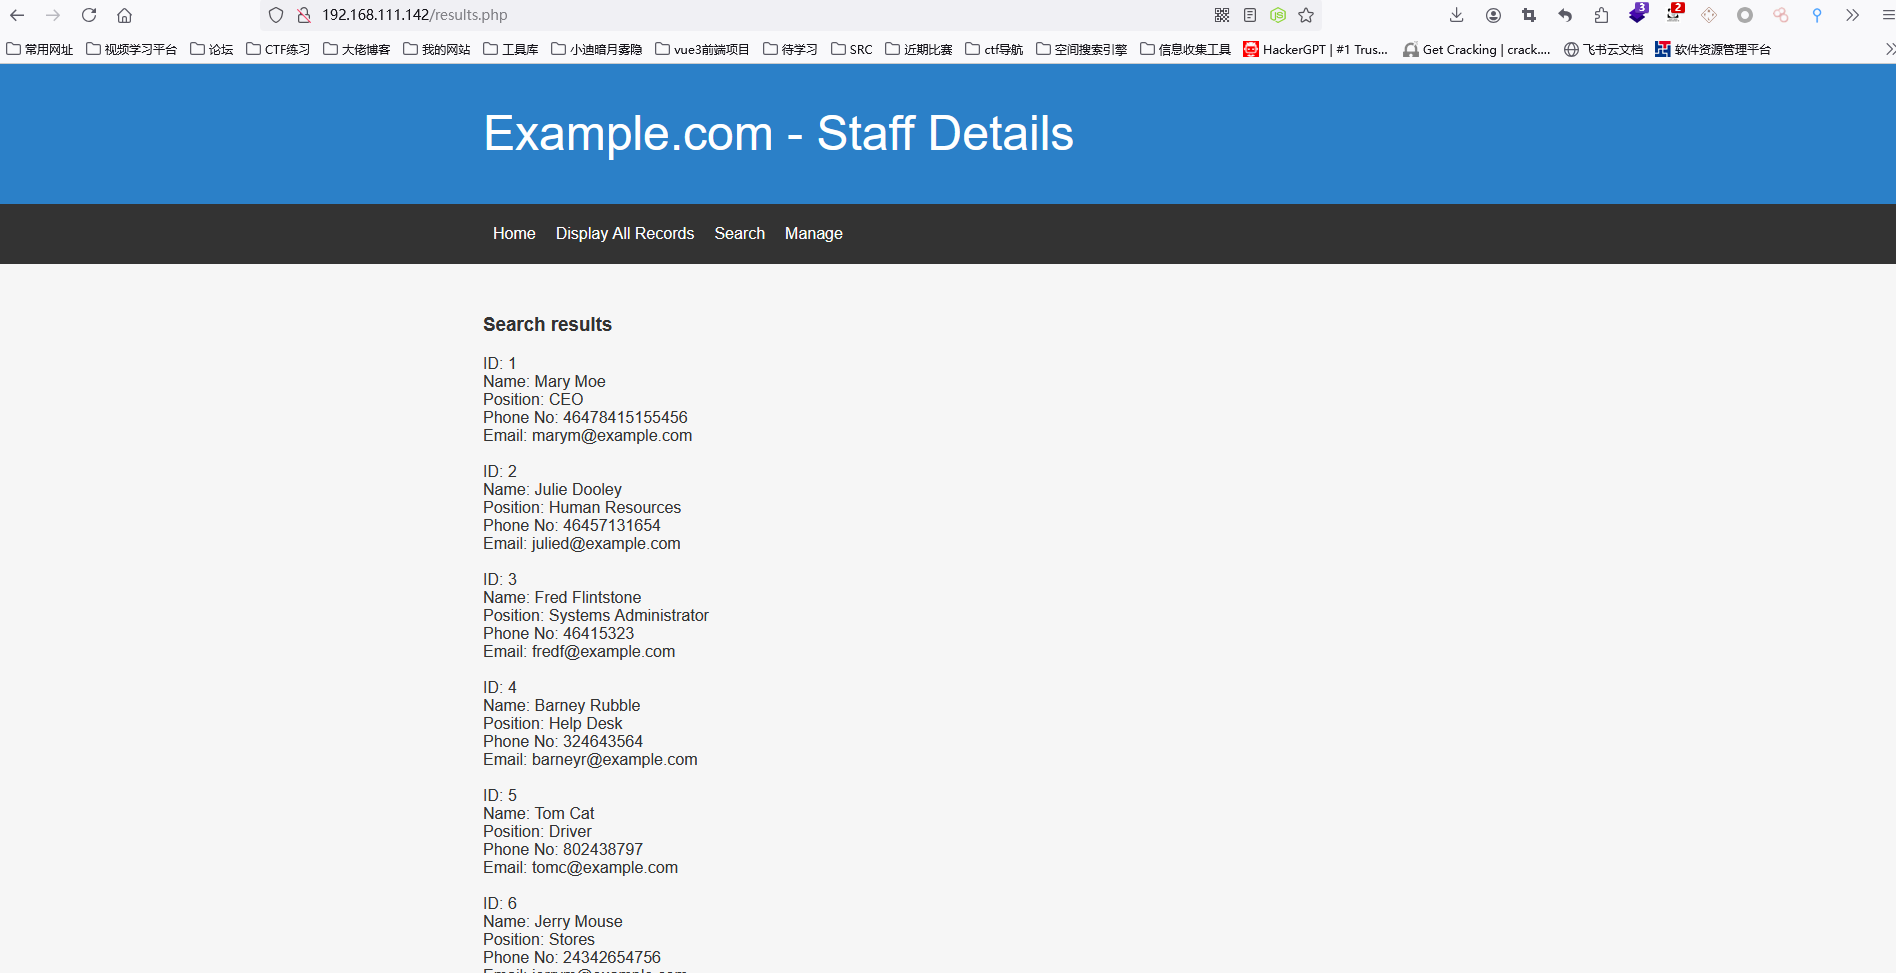Expand the CTF练习 bookmarks folder

(x=278, y=49)
